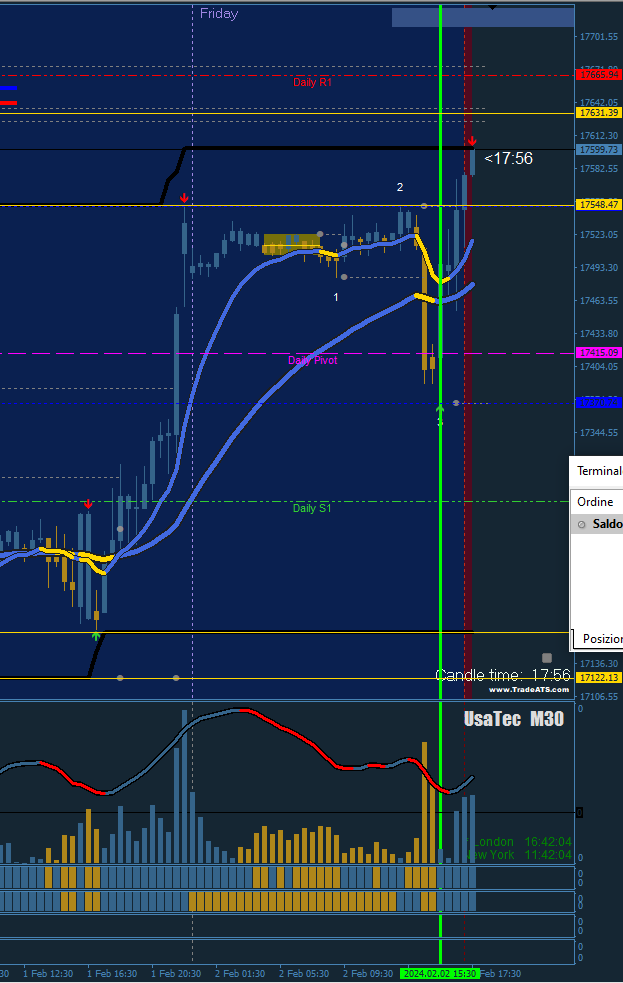The height and width of the screenshot is (983, 623).
Task: Click the 1 Feb 20:30 time axis label
Action: point(176,974)
